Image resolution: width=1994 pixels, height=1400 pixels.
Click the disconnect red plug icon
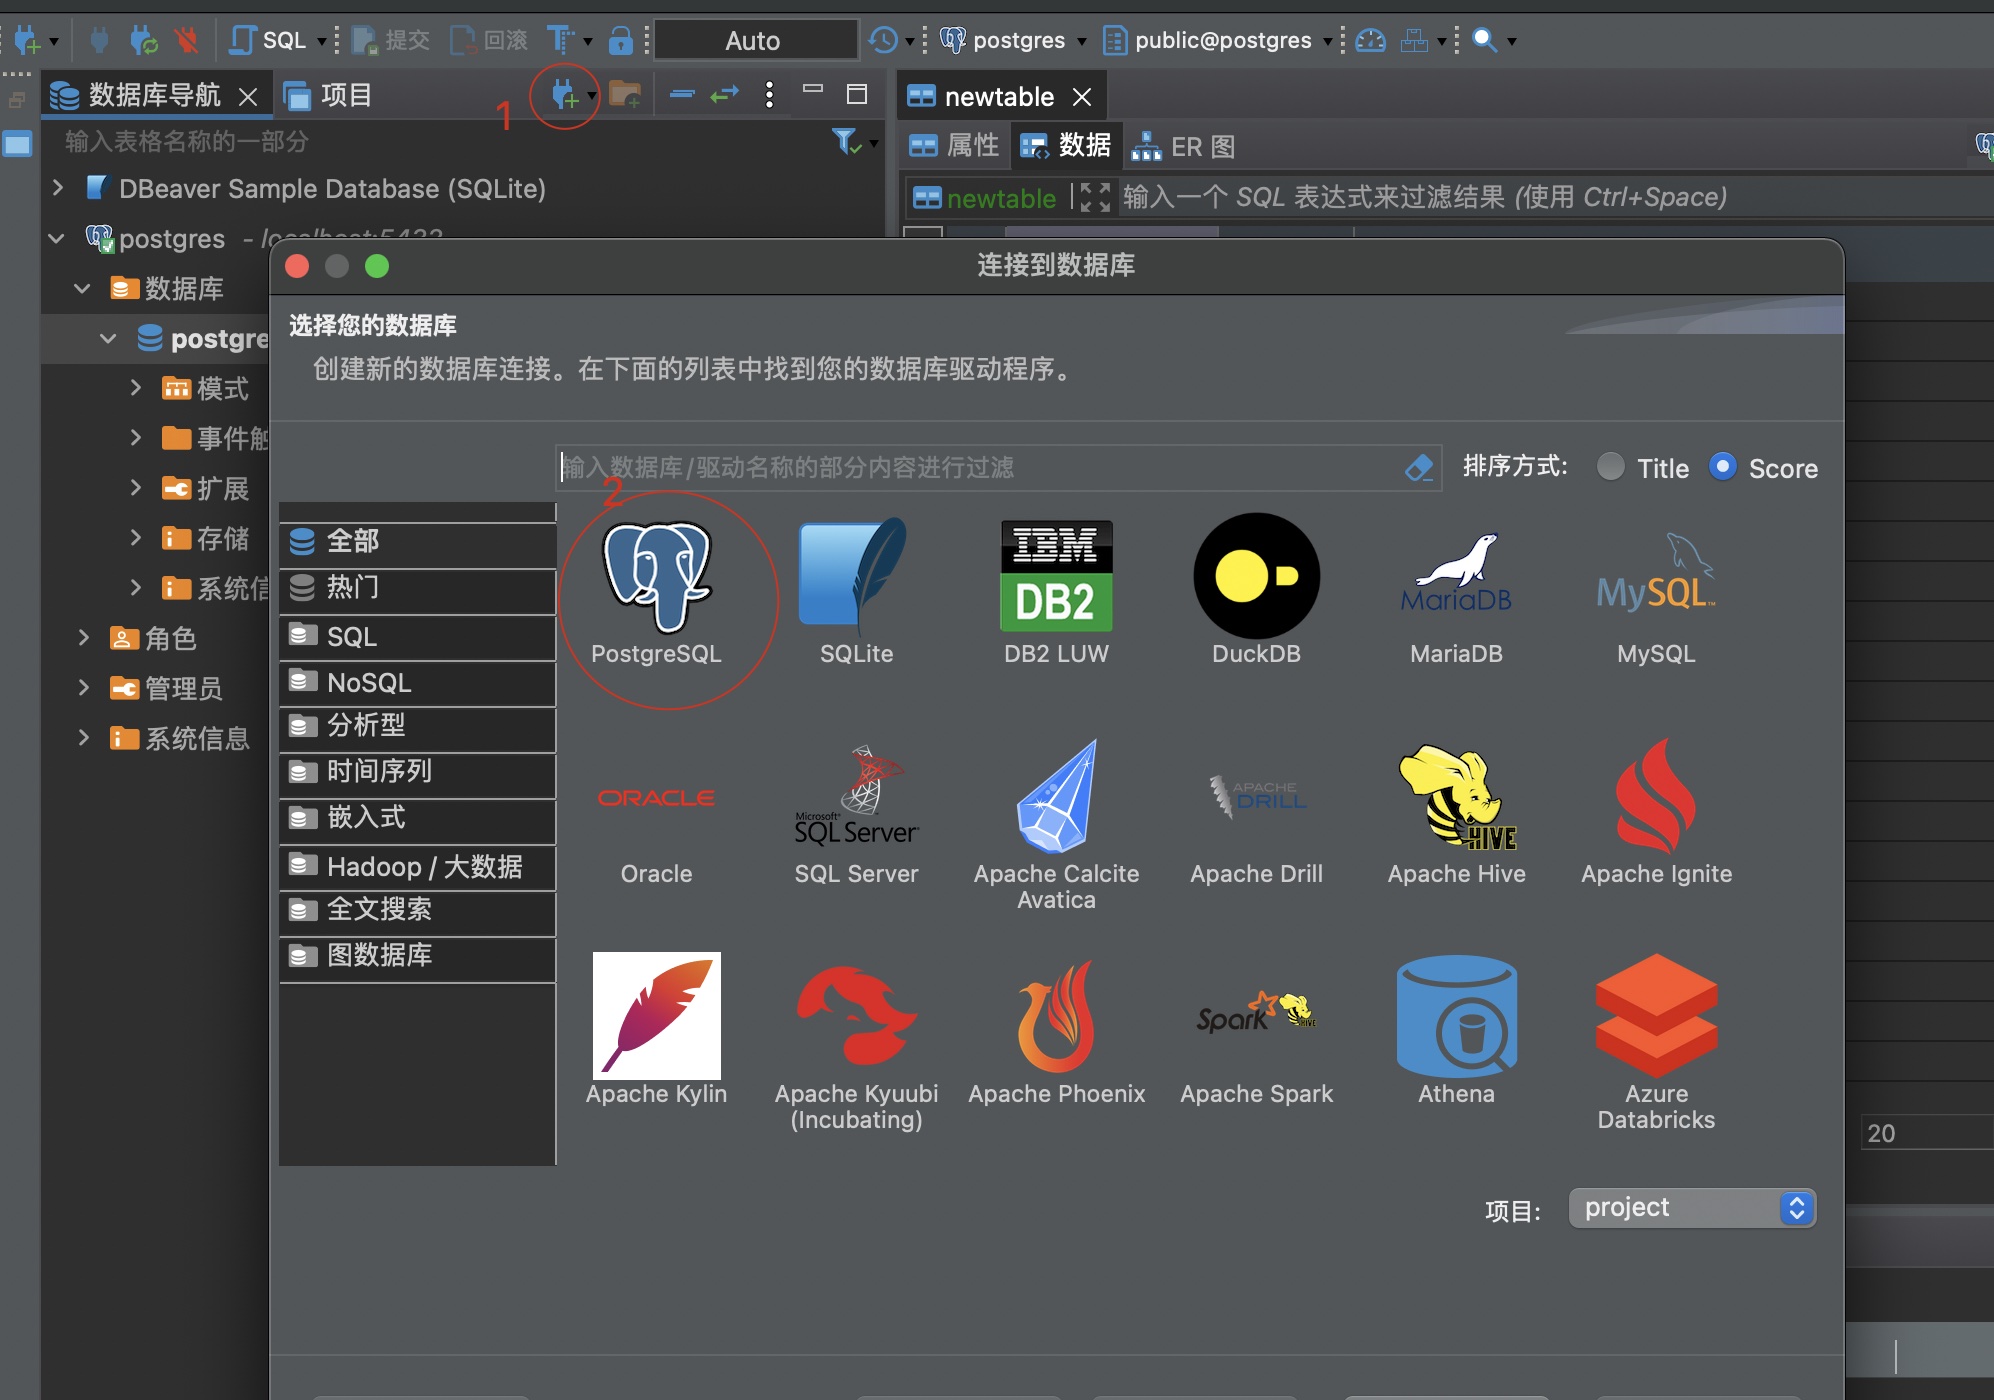(186, 41)
